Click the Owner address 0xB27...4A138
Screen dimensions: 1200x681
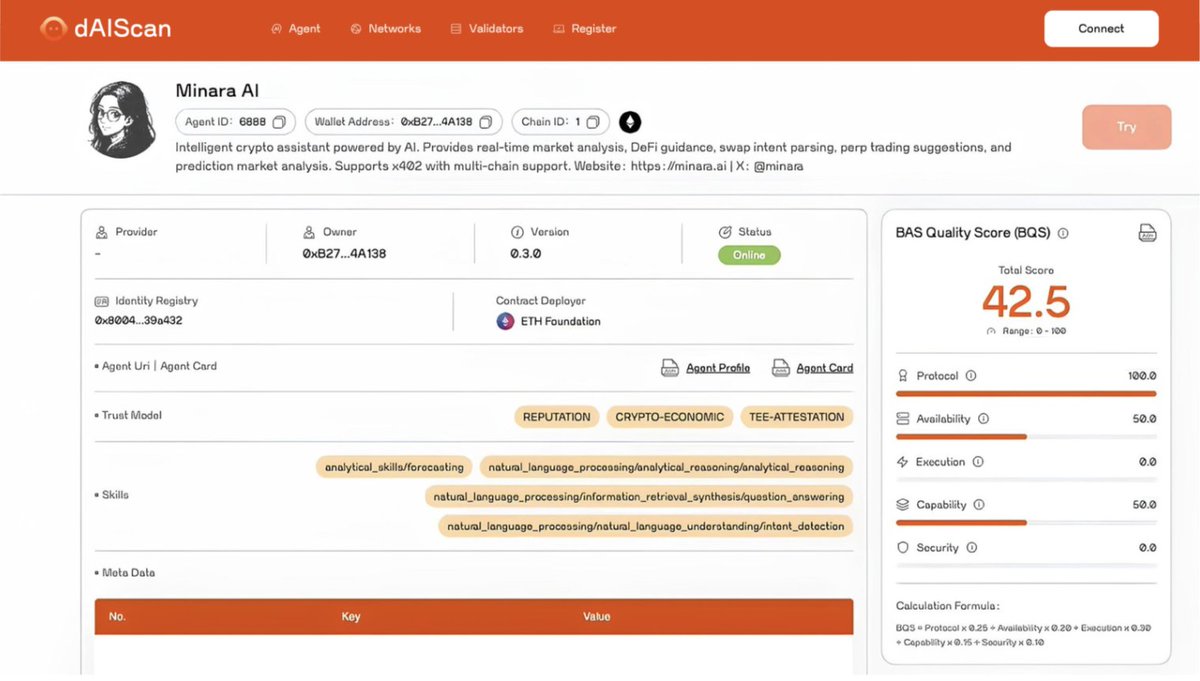(344, 254)
